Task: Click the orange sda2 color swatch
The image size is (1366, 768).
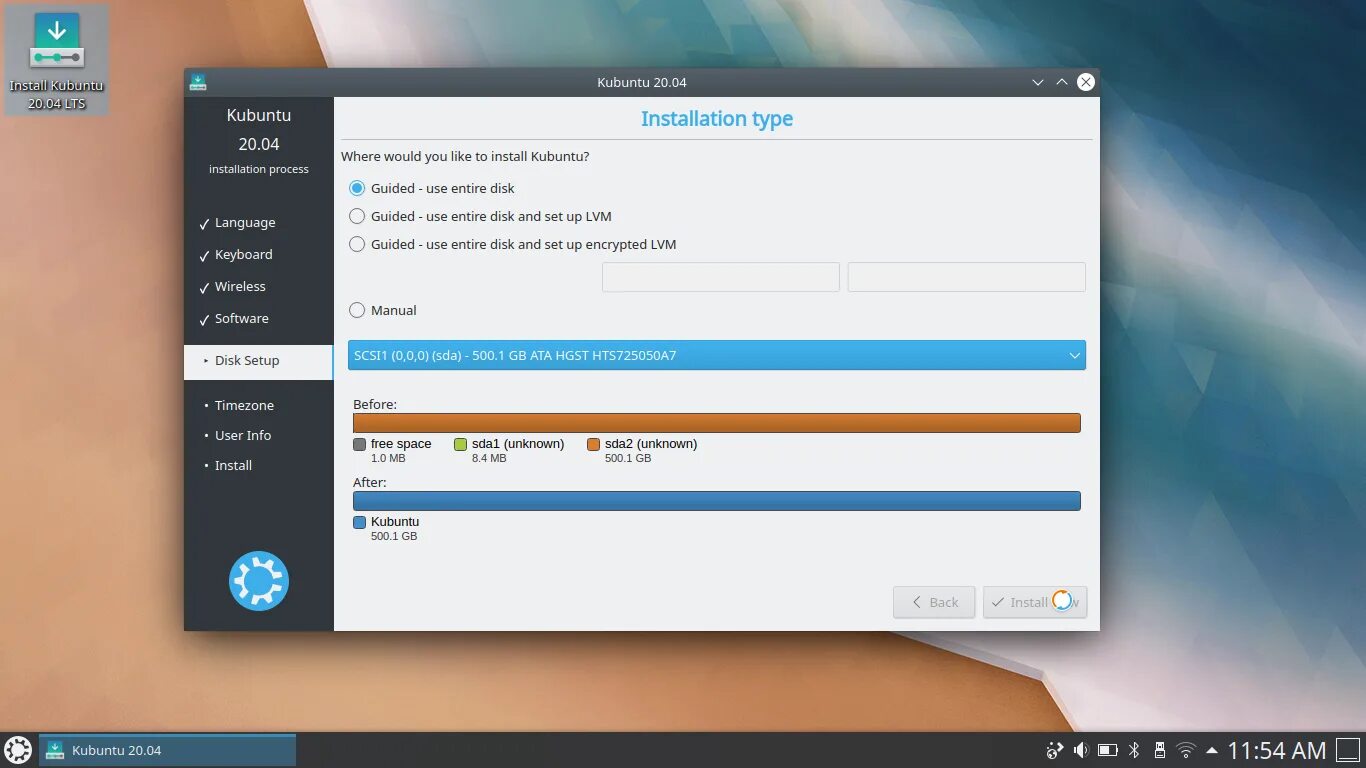Action: (594, 444)
